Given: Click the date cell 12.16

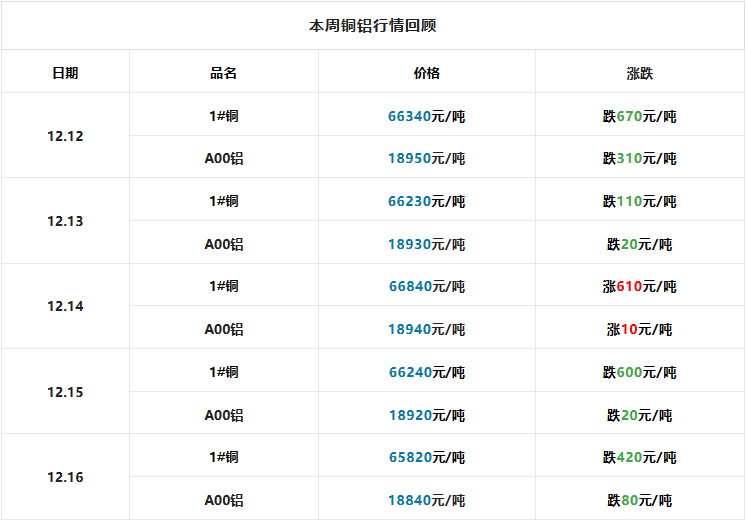Looking at the screenshot, I should pos(65,477).
